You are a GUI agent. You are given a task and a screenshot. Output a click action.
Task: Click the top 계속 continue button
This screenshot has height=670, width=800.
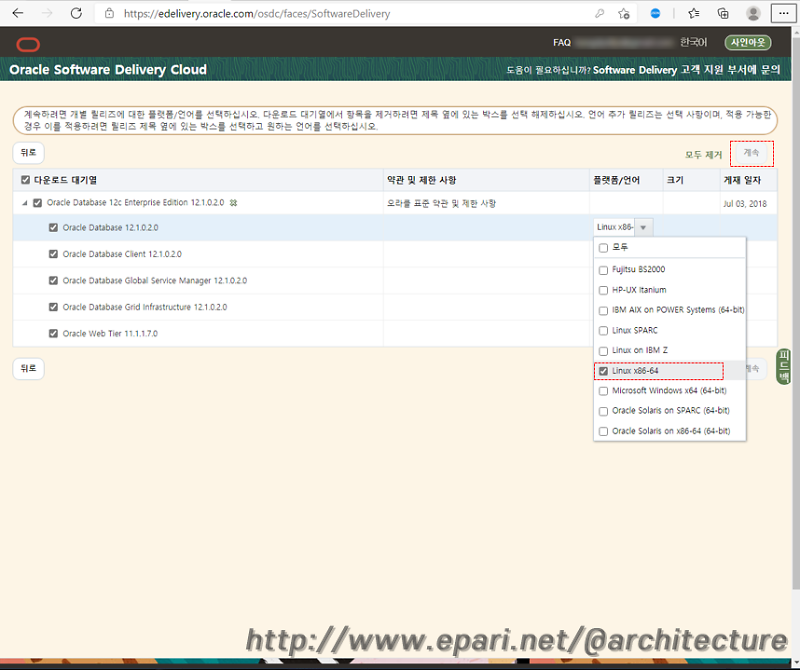click(751, 153)
